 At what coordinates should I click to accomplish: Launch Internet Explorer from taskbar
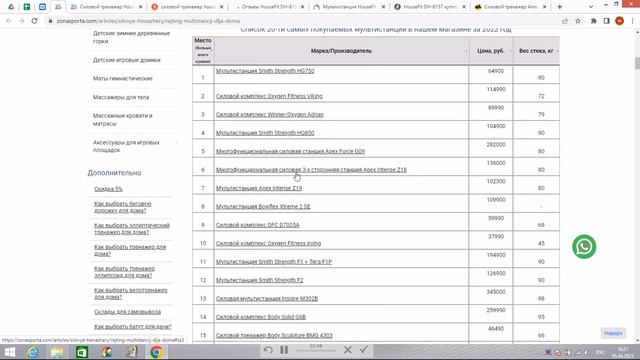pos(33,352)
